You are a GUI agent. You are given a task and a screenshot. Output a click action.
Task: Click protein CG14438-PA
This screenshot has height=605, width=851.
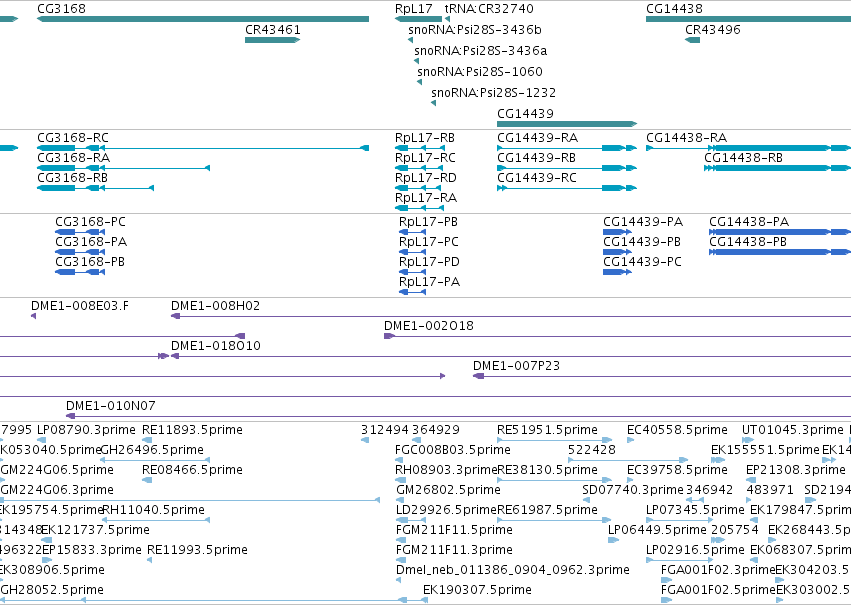tap(780, 232)
